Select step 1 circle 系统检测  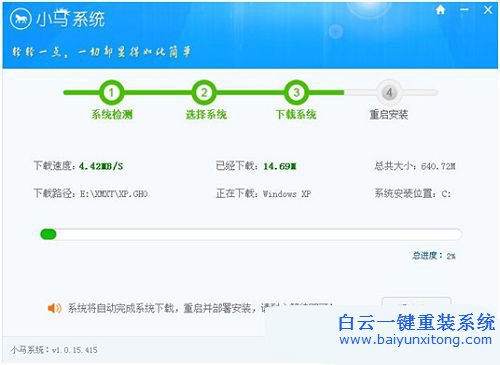(x=111, y=92)
